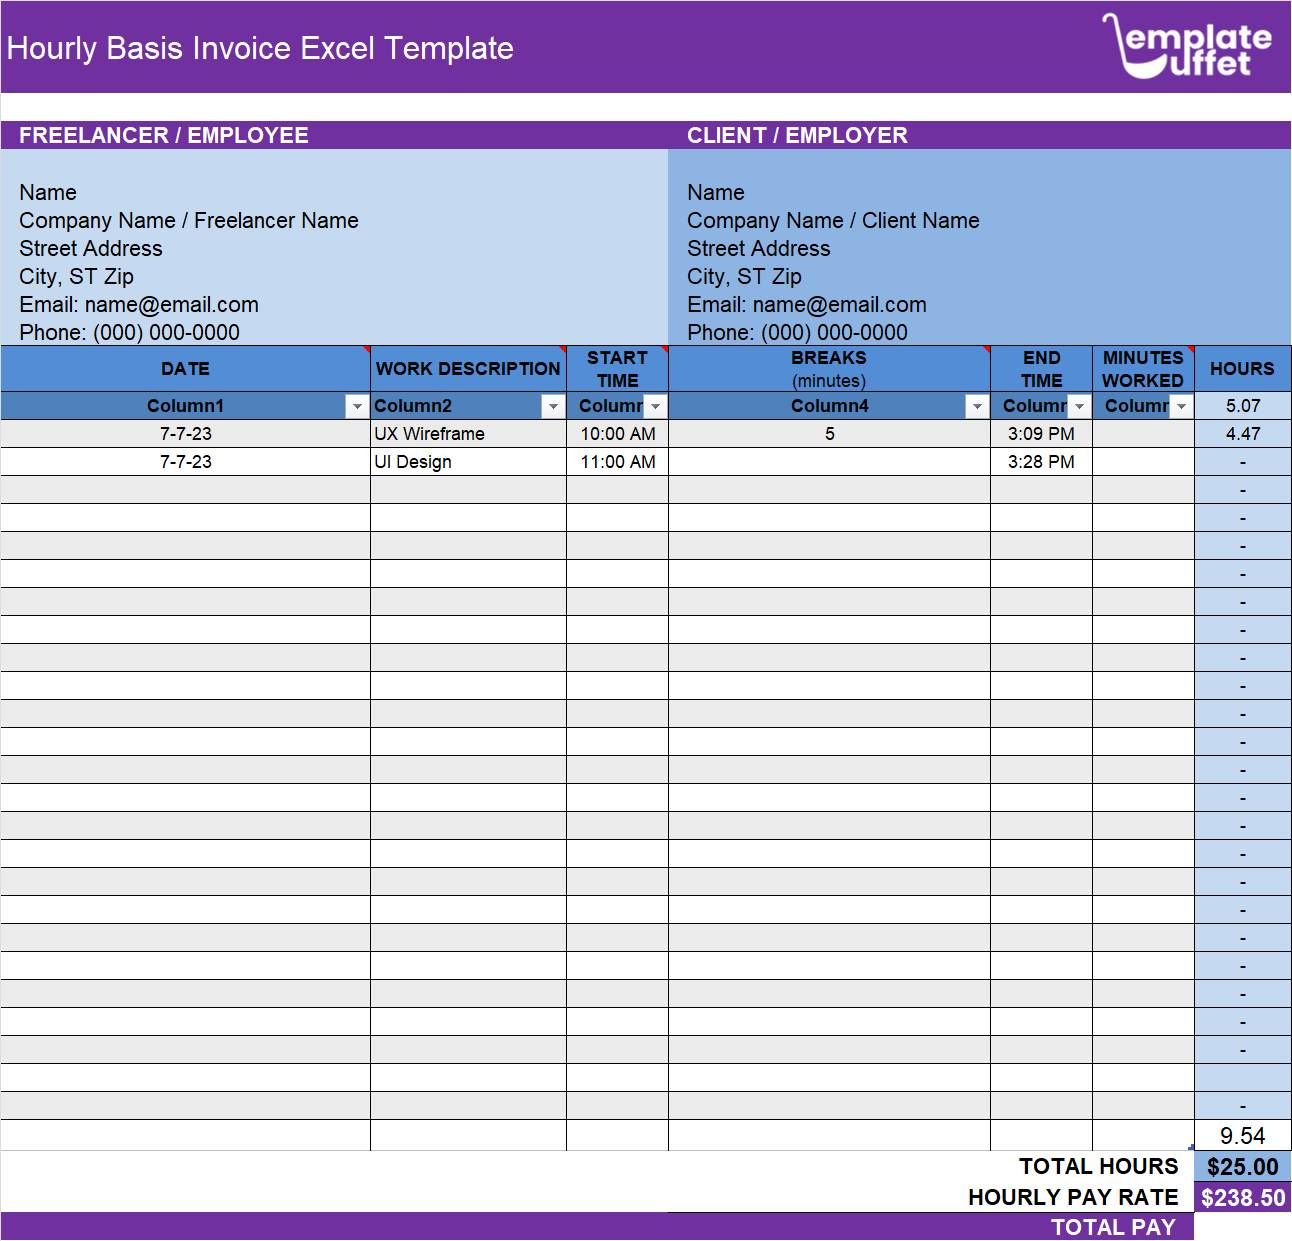Click the $238.50 total pay value
1292x1241 pixels.
pyautogui.click(x=1241, y=1196)
